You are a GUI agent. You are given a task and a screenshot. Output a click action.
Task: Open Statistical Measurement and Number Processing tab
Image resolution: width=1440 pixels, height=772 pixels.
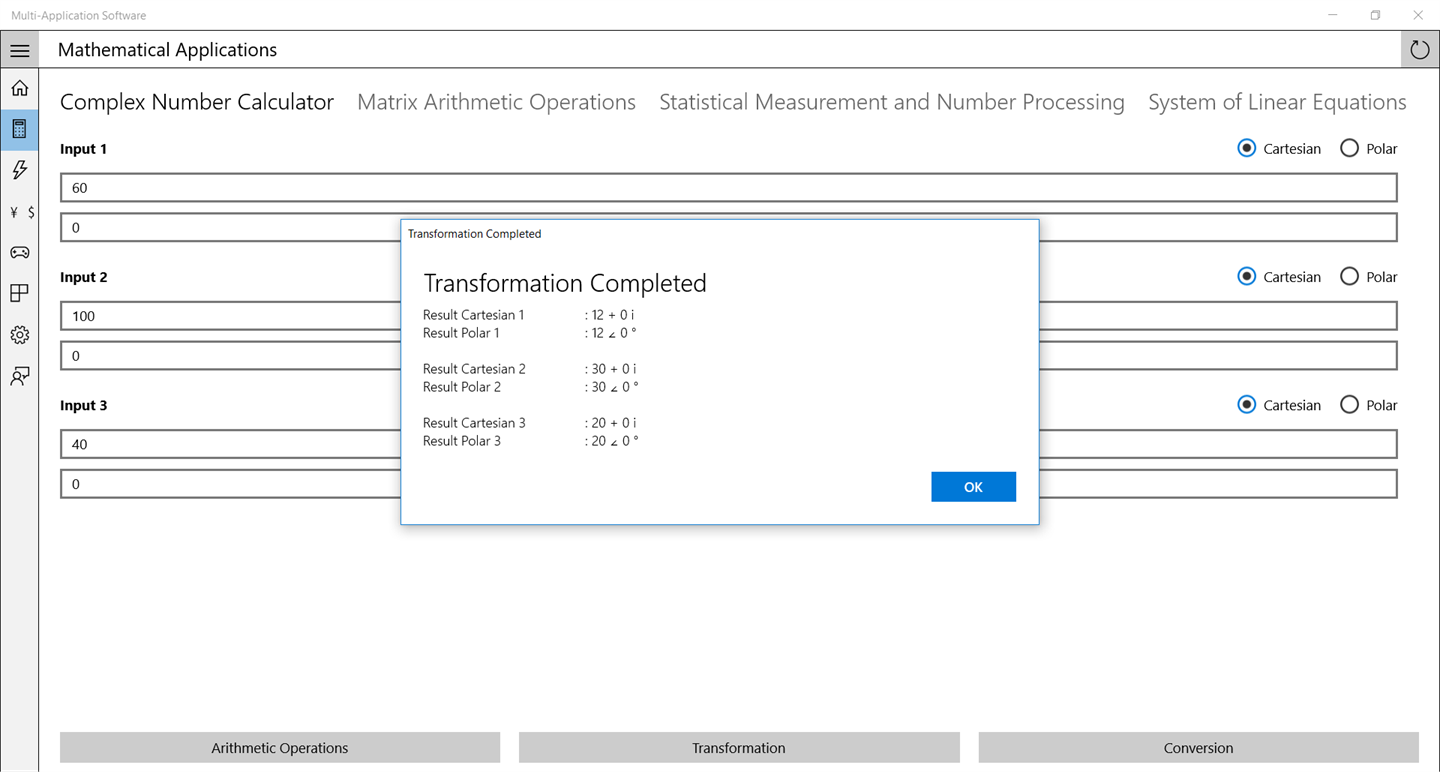point(892,102)
